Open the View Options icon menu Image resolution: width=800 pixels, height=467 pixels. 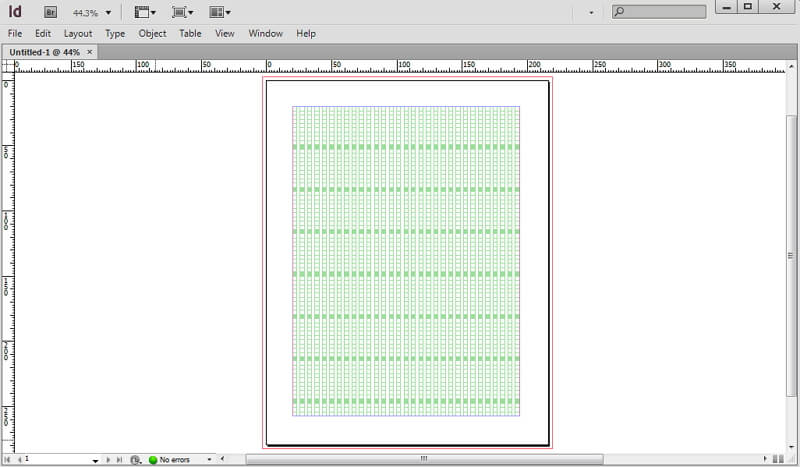point(145,12)
